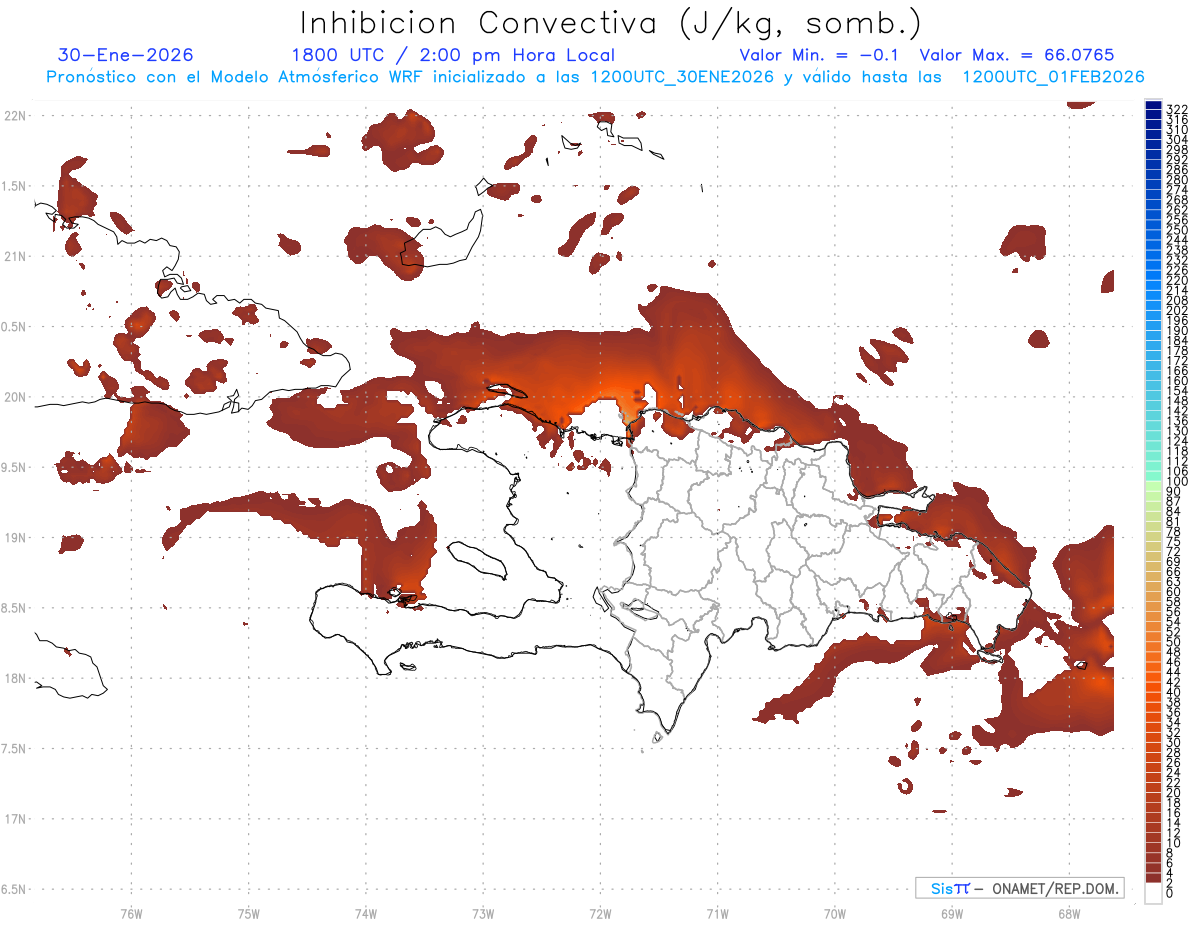
Task: Click the '71W' longitude label
Action: (x=717, y=913)
